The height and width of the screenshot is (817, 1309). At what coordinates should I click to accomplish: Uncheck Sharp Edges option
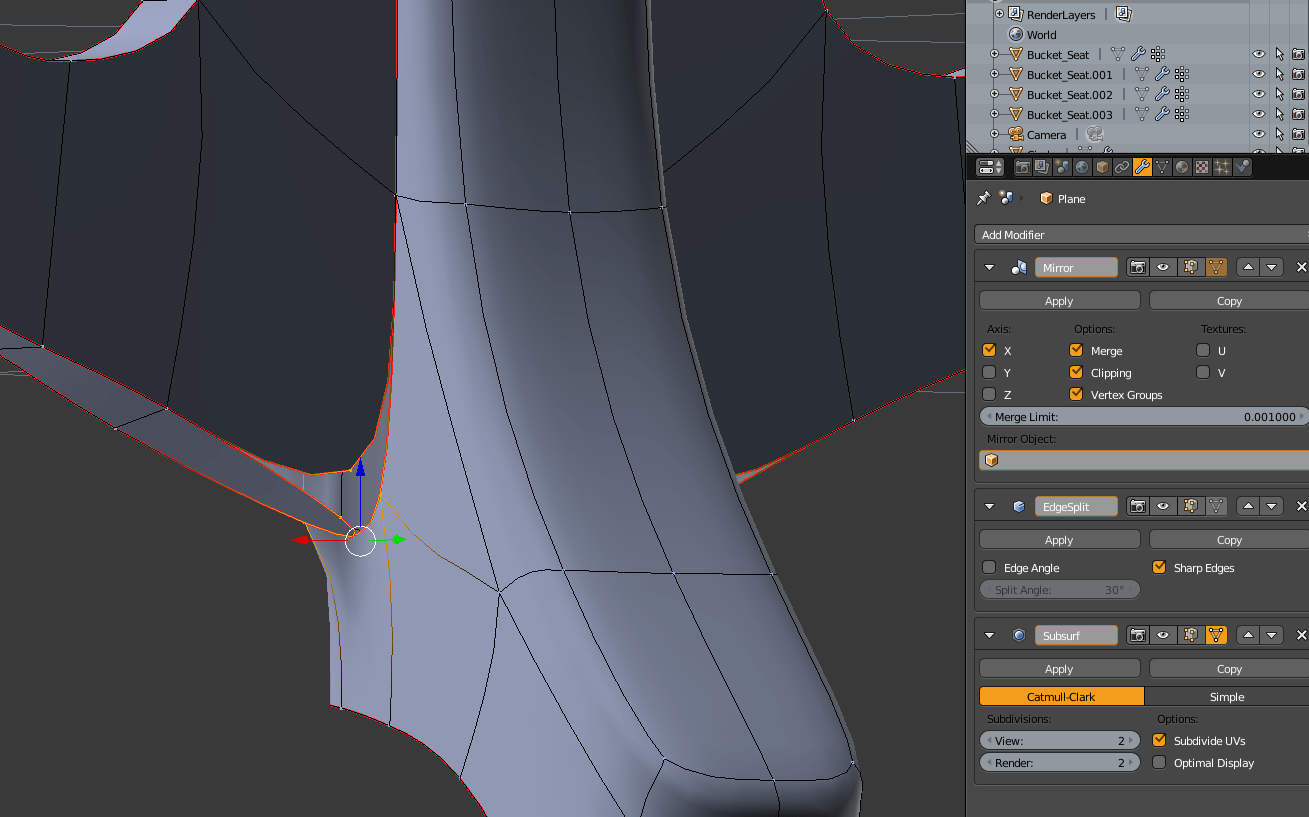[x=1159, y=567]
